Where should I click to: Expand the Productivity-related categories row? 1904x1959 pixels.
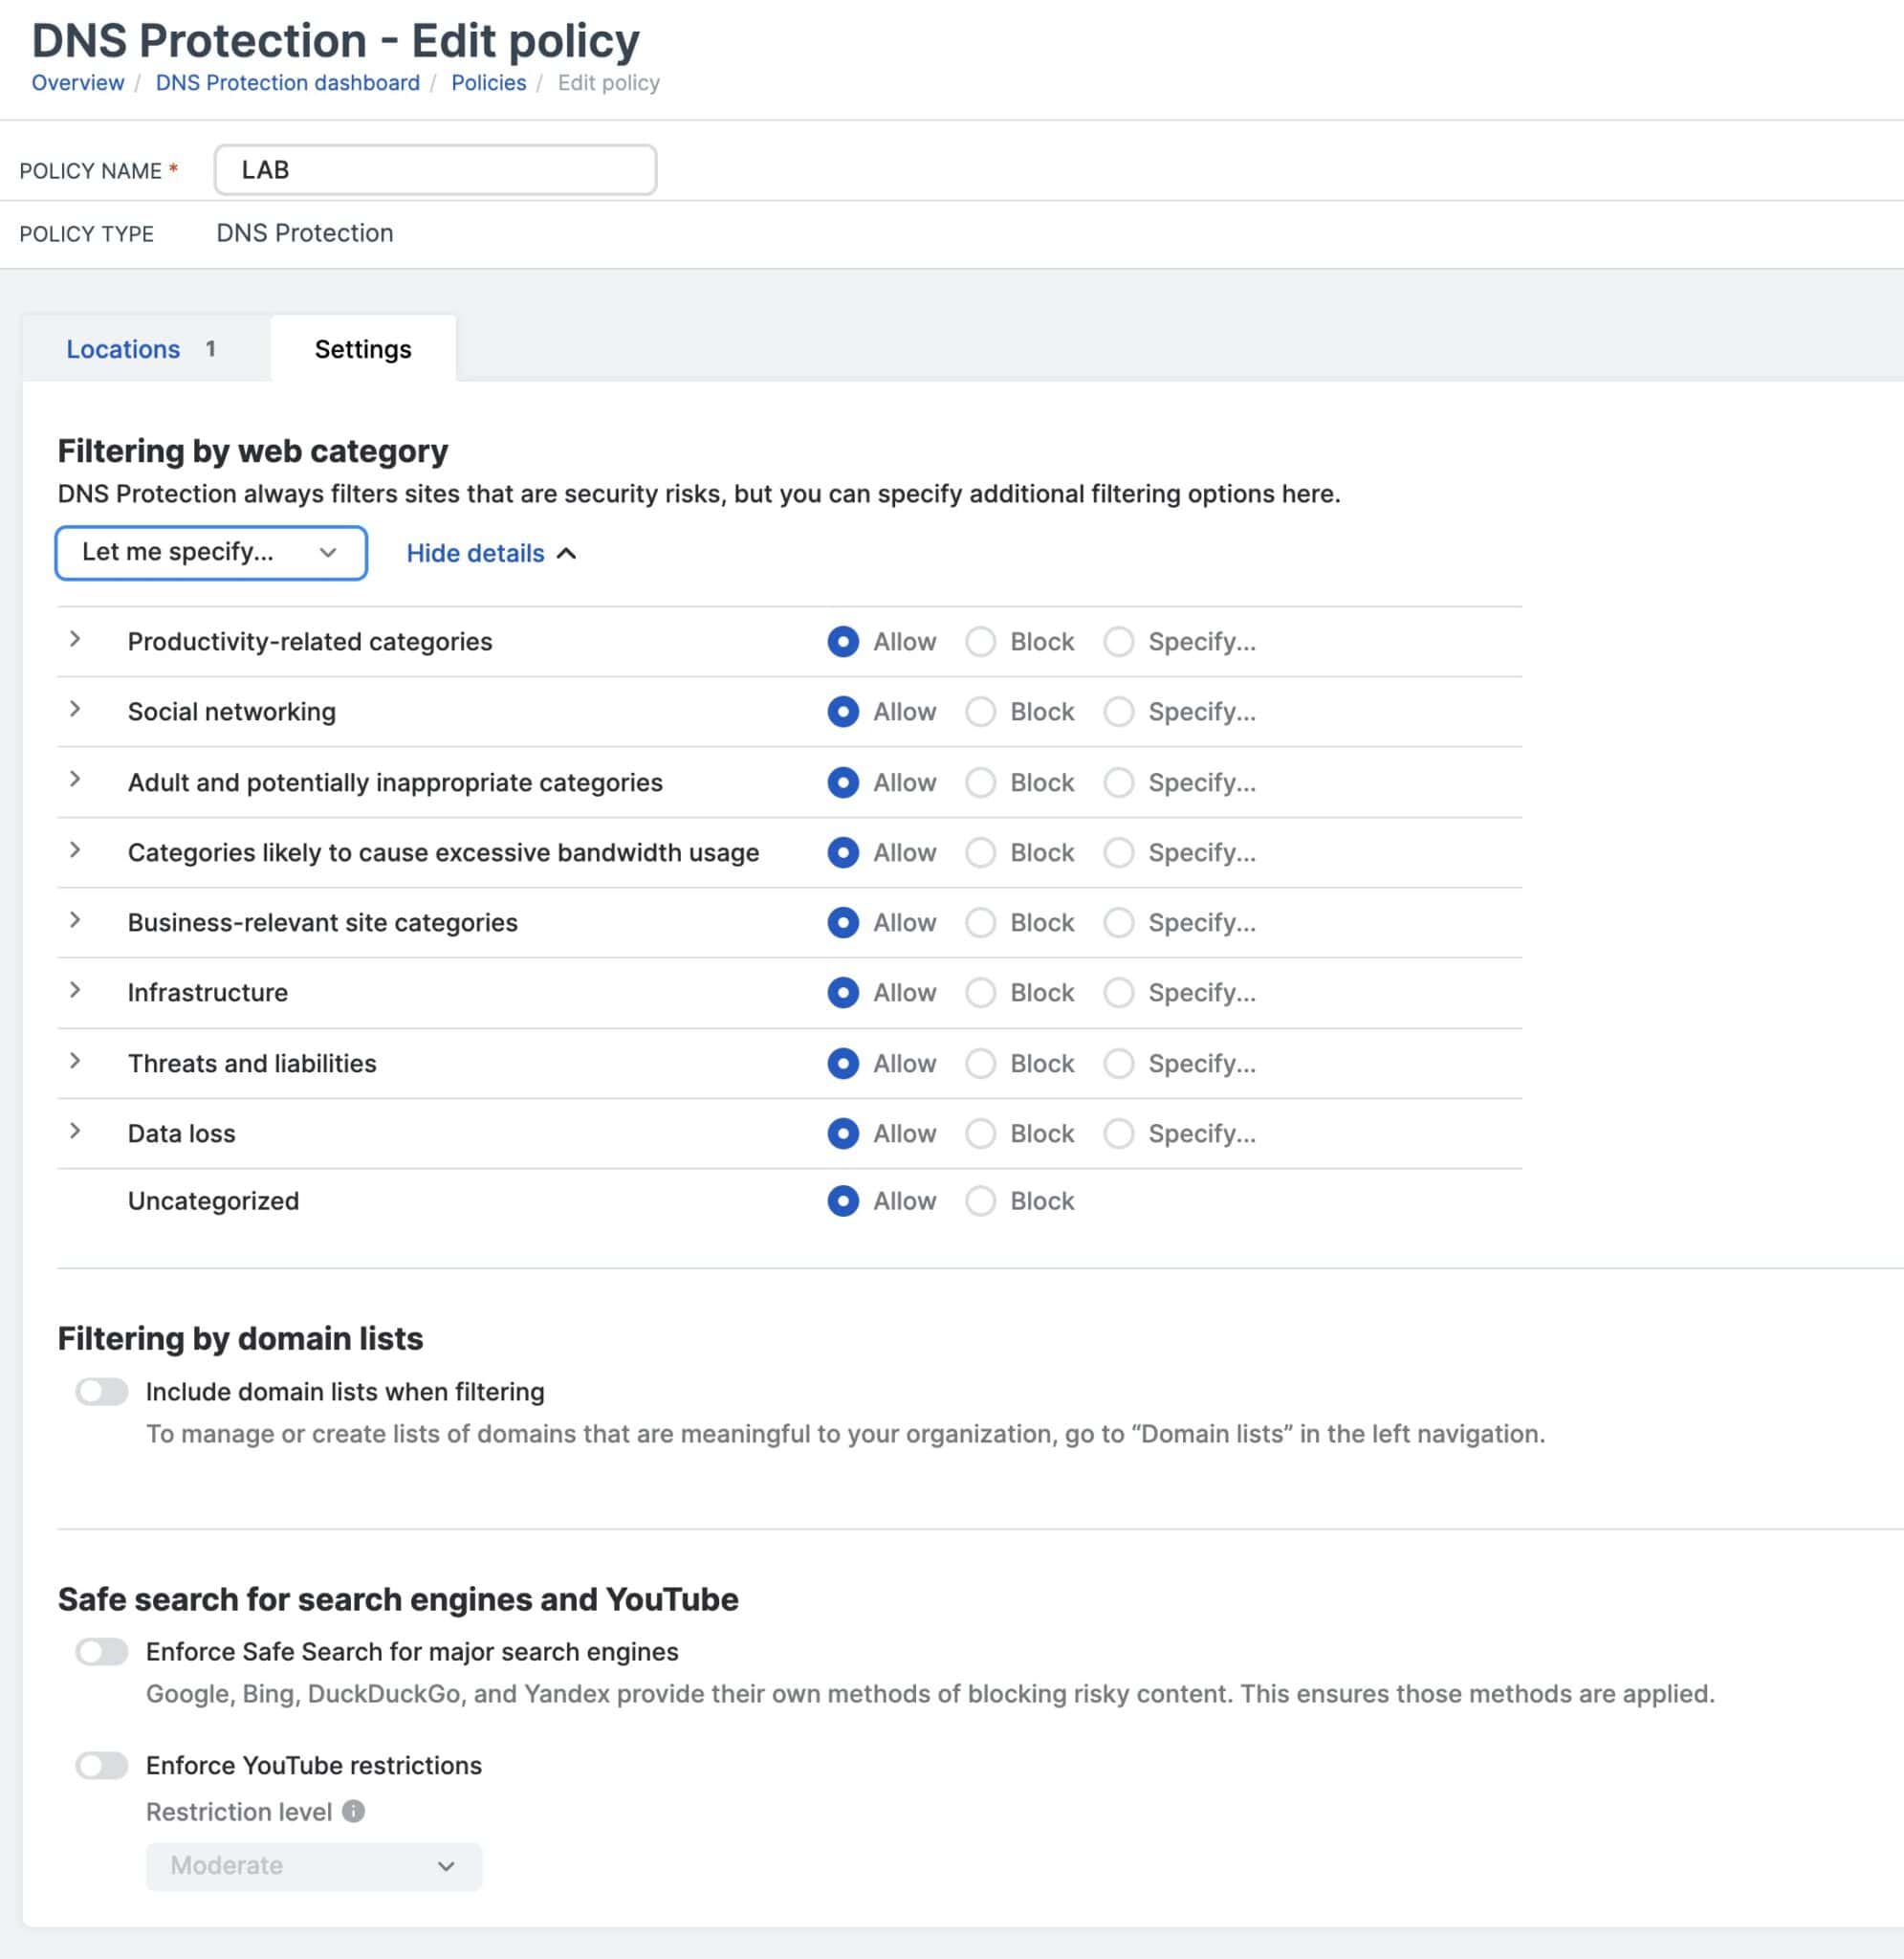(76, 641)
